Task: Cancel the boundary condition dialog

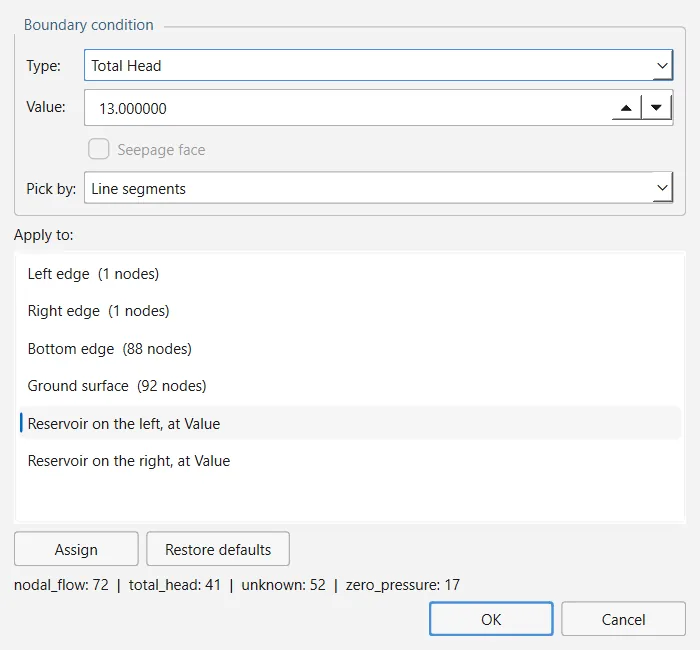Action: [x=623, y=619]
